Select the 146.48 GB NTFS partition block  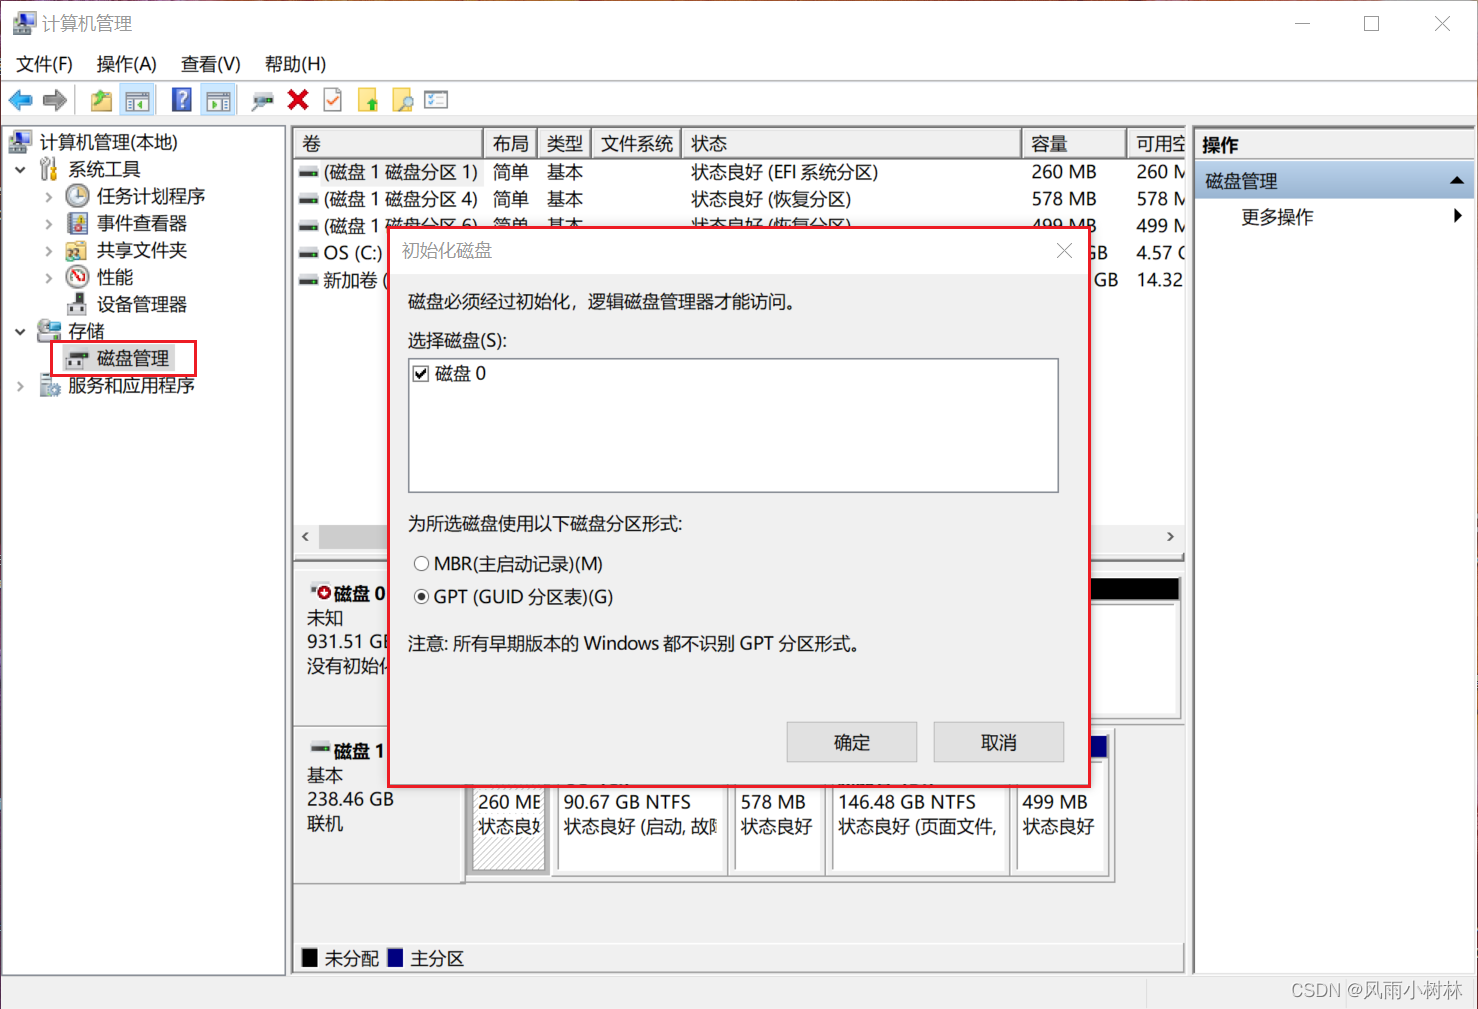tap(920, 828)
